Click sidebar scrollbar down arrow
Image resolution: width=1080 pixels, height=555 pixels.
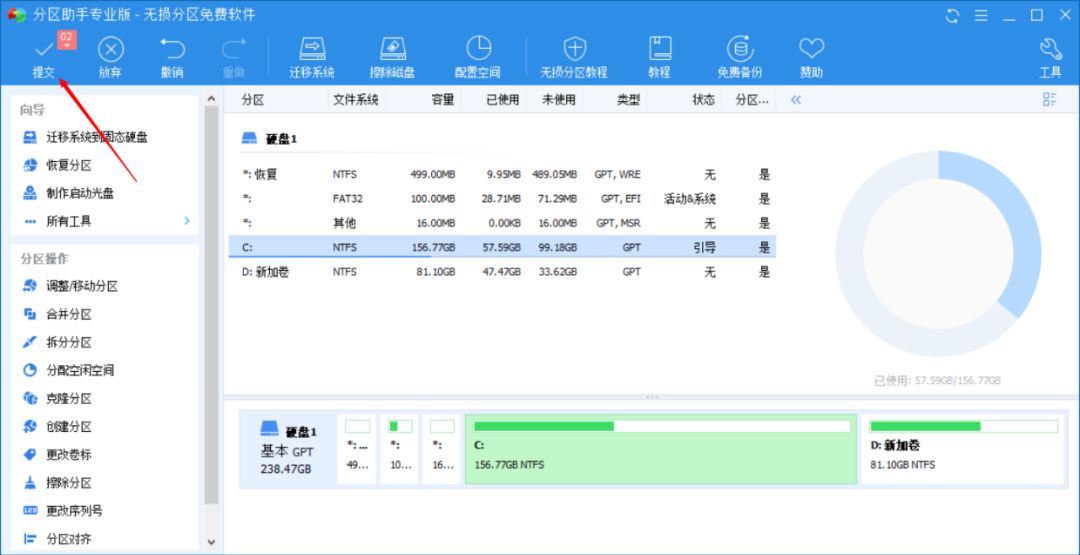[x=211, y=542]
